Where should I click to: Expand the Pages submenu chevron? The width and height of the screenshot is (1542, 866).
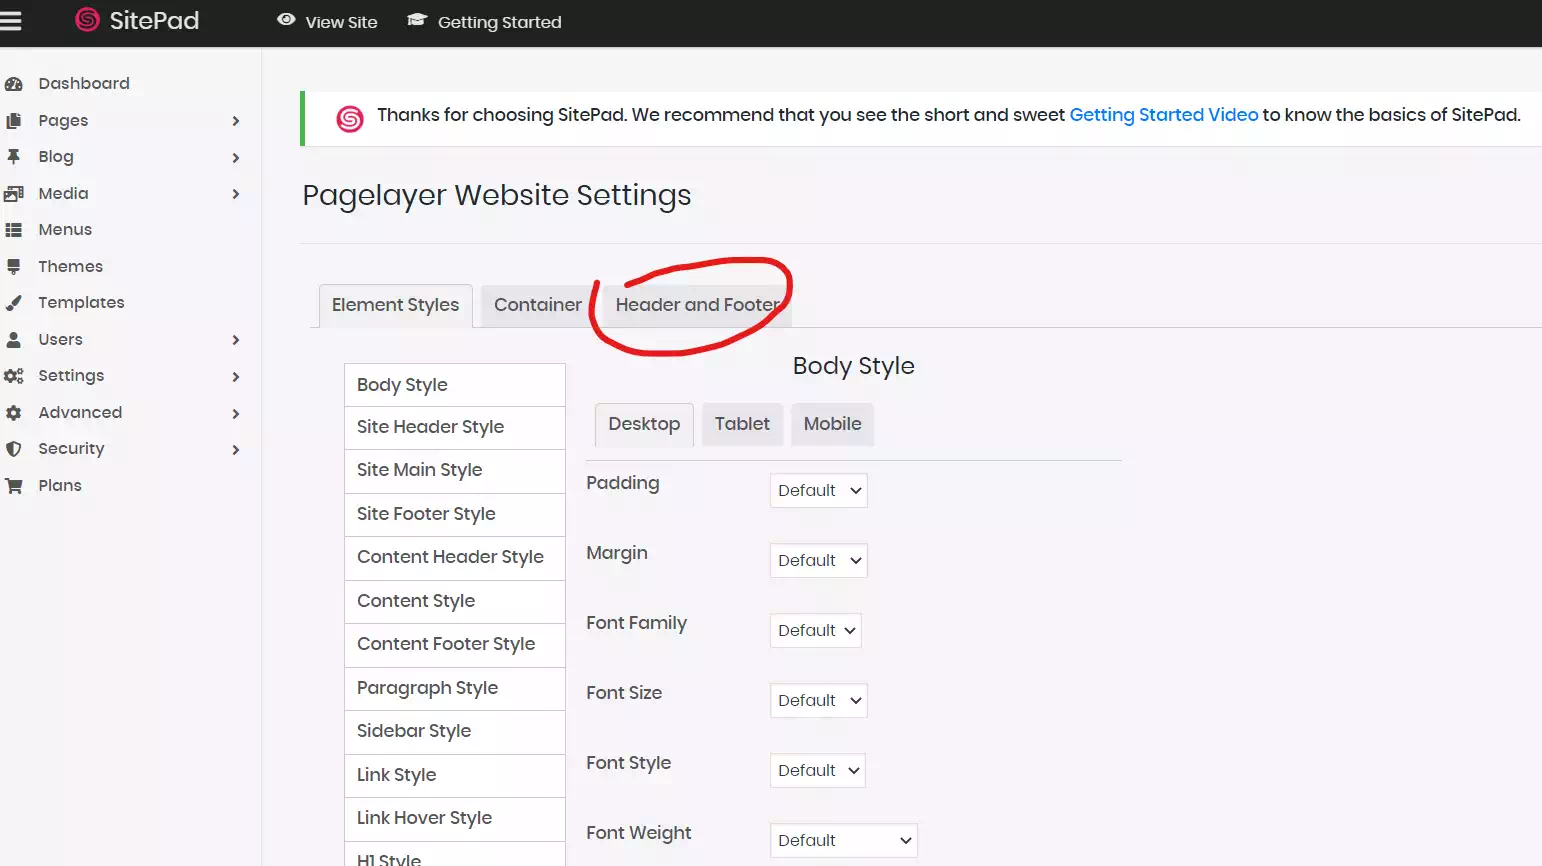(236, 121)
